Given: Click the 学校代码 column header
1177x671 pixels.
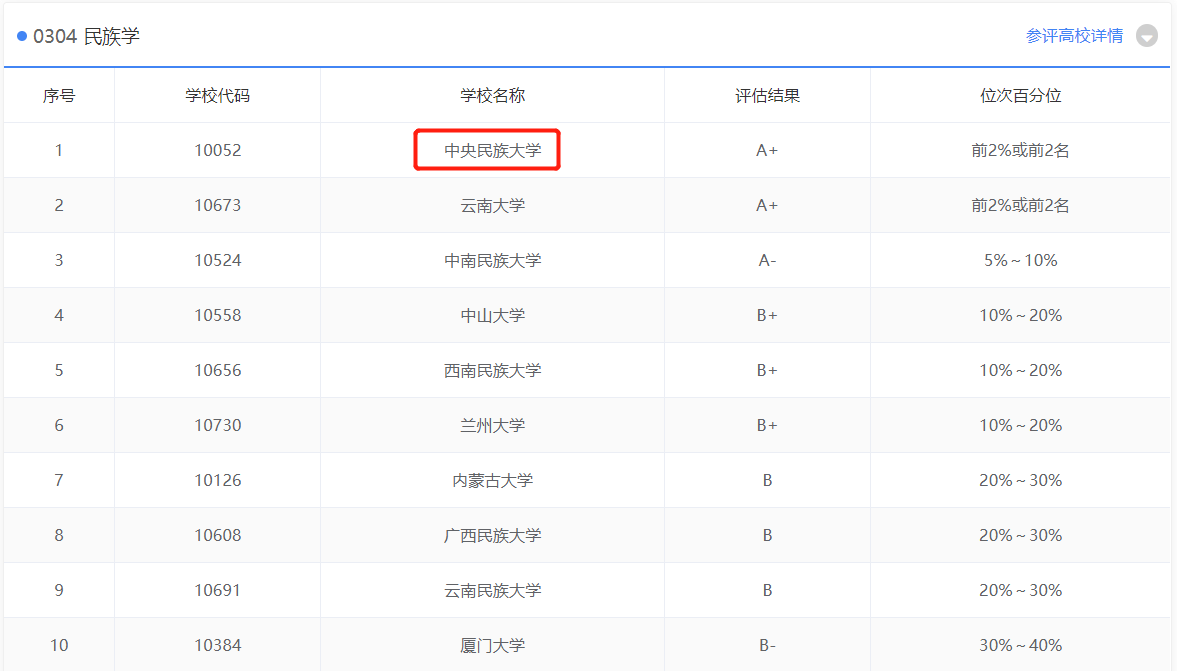Looking at the screenshot, I should [x=217, y=96].
